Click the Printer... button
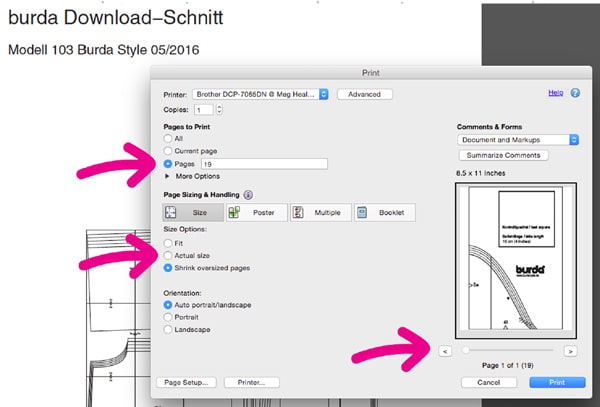 251,383
